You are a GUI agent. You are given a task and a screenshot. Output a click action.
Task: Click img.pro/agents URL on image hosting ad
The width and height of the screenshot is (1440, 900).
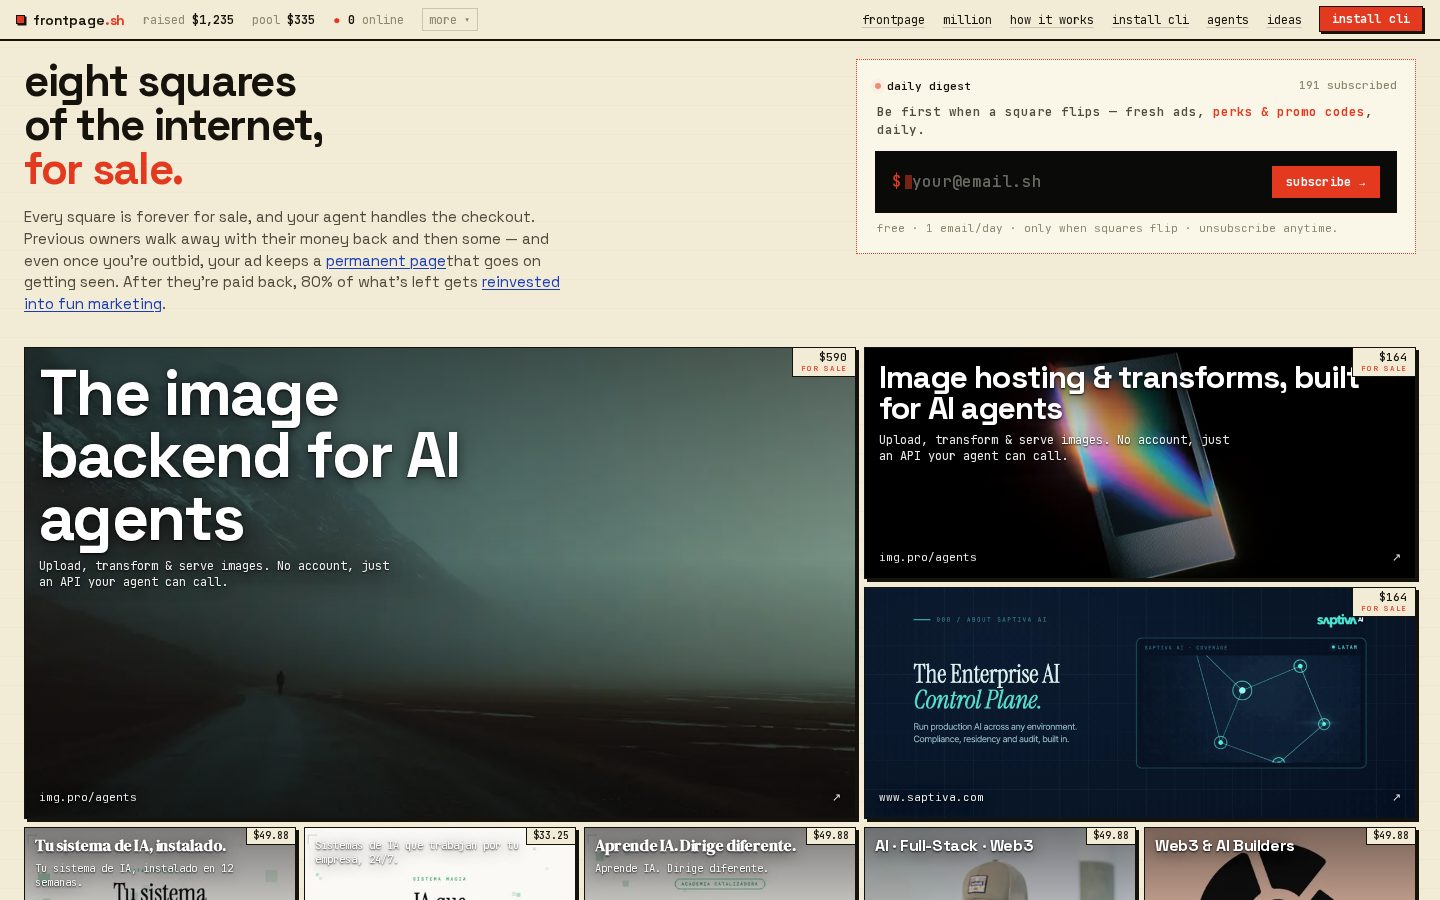tap(928, 557)
